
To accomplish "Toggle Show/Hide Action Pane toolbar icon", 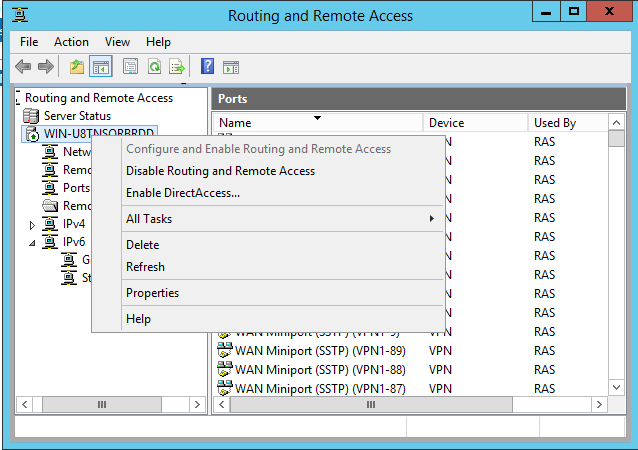I will (x=231, y=67).
